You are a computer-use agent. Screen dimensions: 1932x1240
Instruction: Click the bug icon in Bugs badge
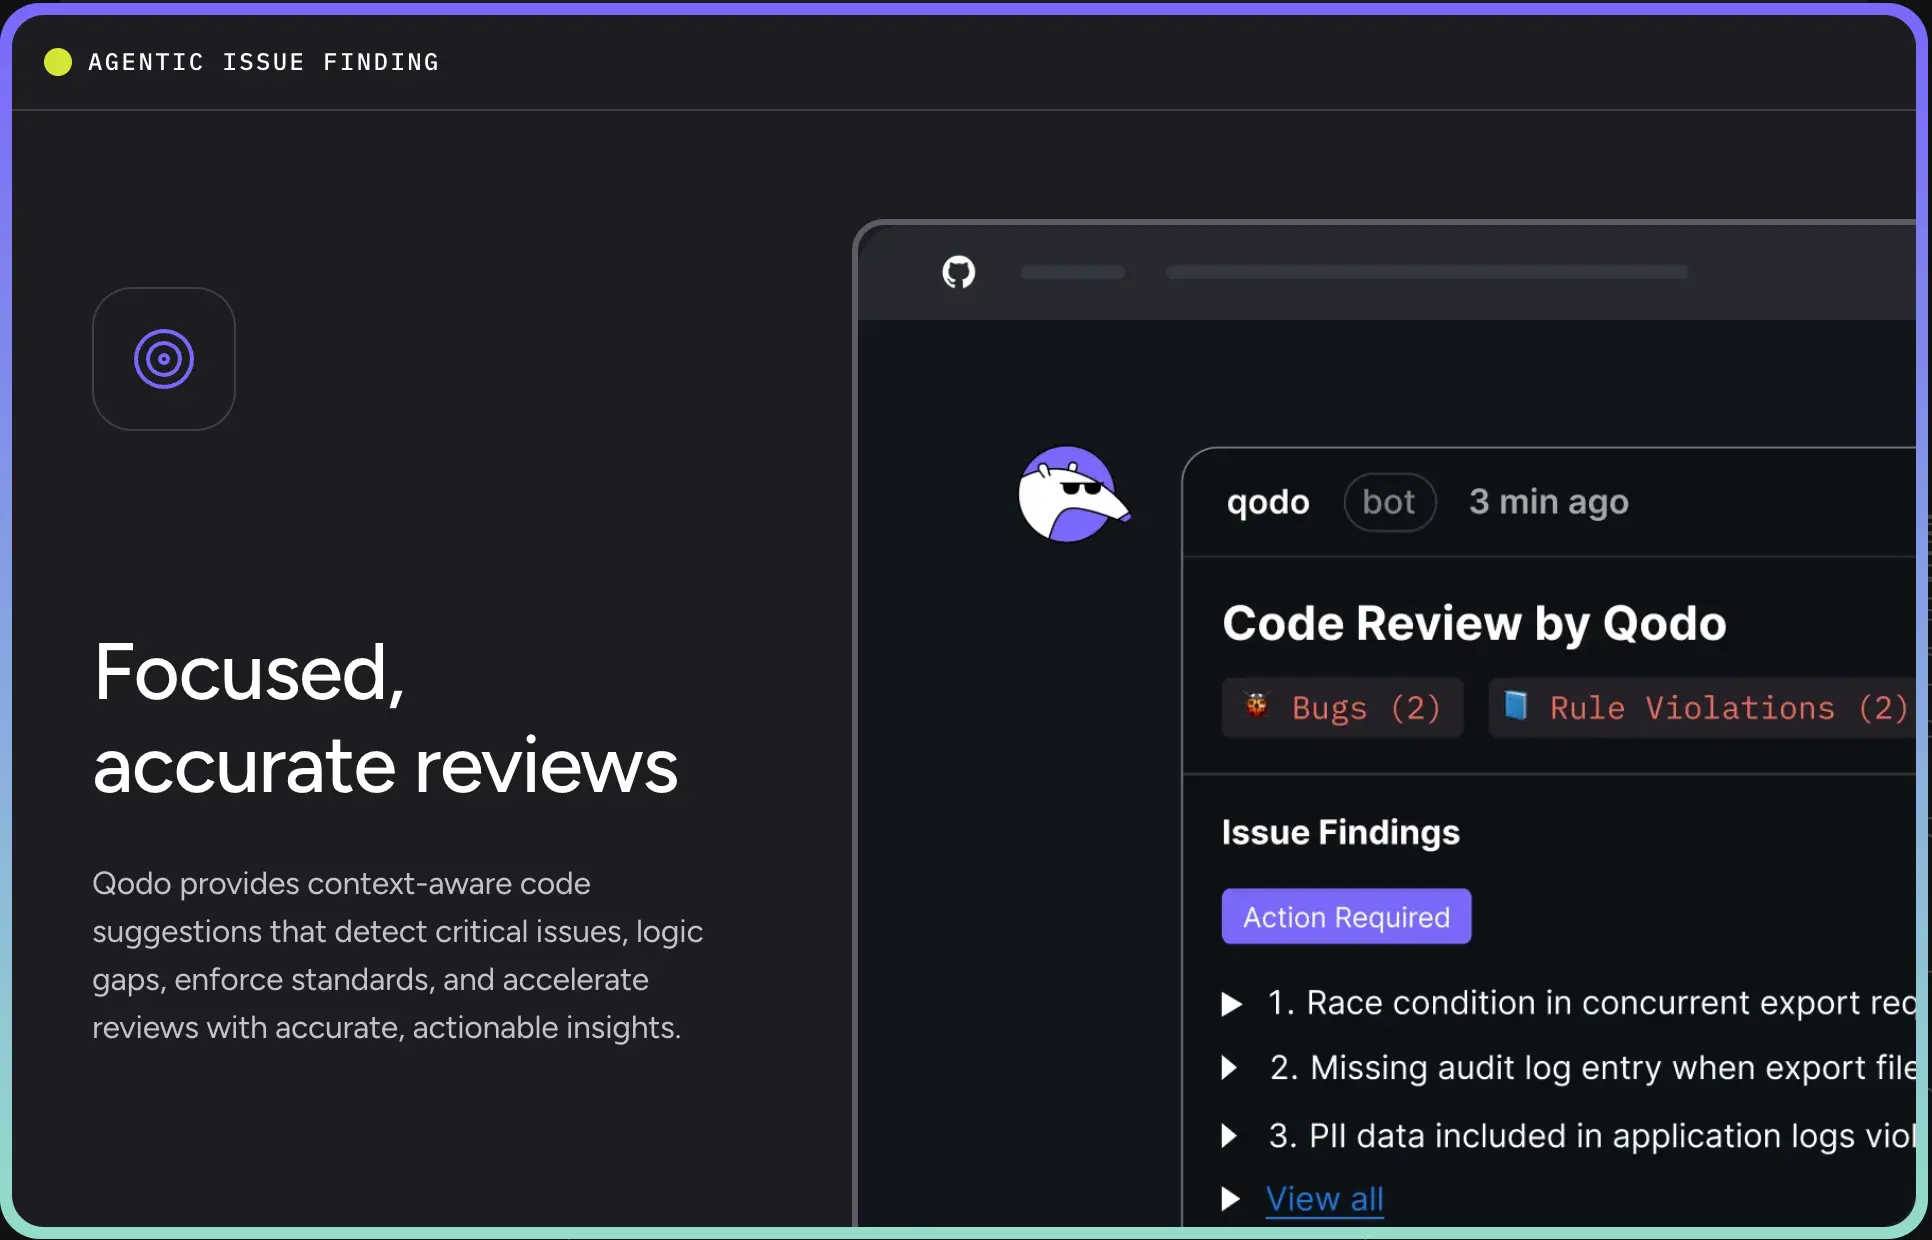[x=1256, y=706]
